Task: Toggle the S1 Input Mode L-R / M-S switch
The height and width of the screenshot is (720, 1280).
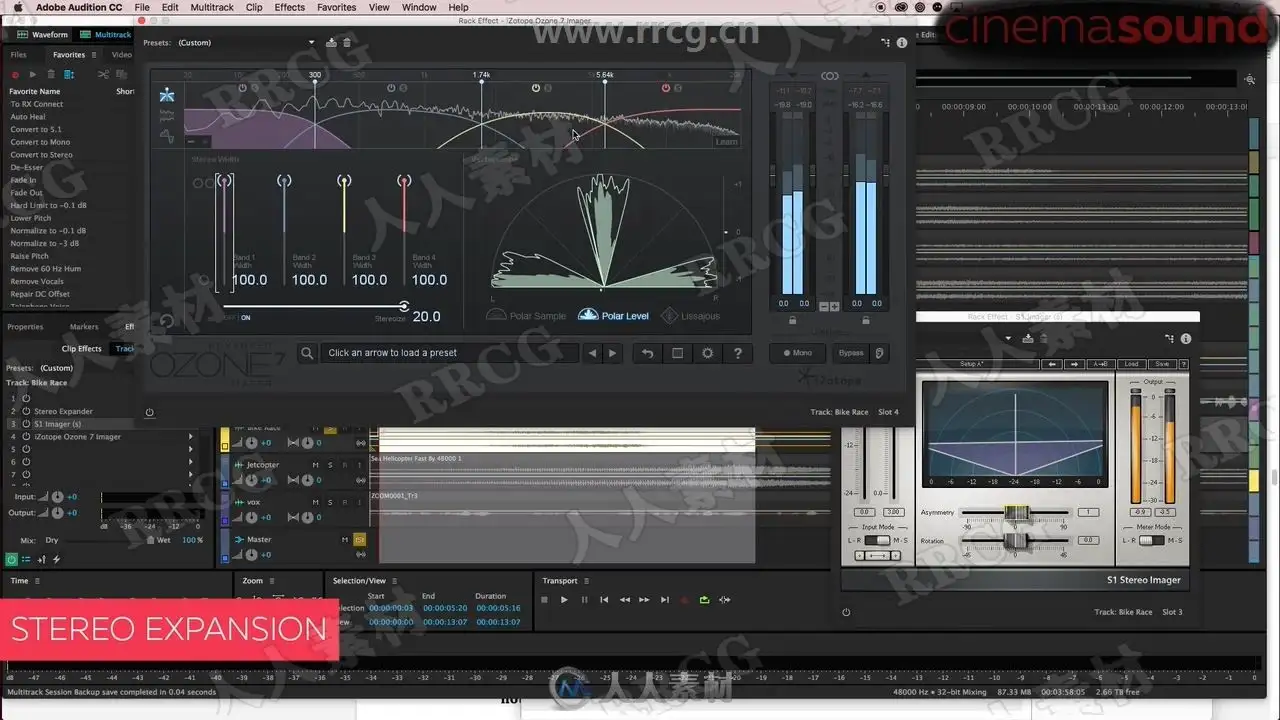Action: pyautogui.click(x=876, y=540)
